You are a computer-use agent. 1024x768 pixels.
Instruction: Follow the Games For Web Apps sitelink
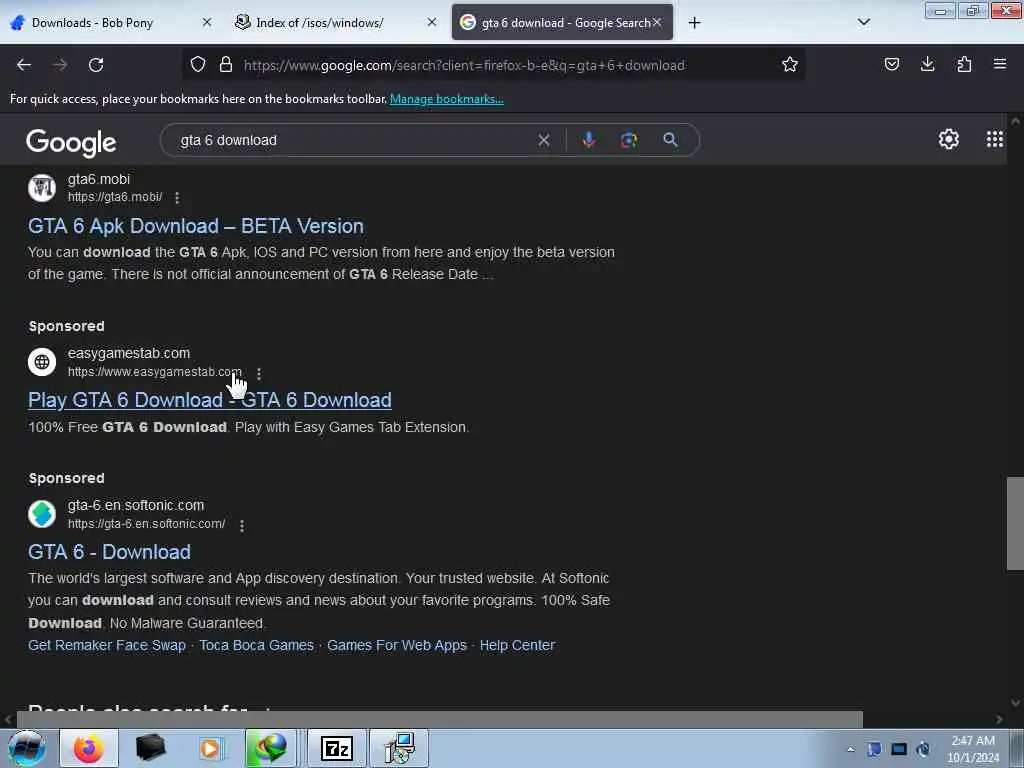[x=397, y=645]
